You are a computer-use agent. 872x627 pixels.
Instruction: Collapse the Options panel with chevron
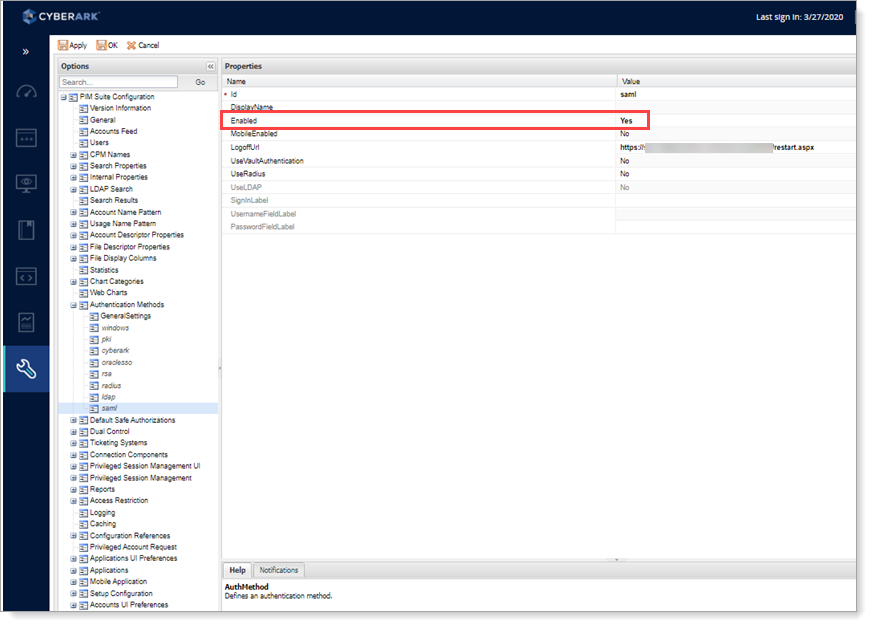coord(211,67)
